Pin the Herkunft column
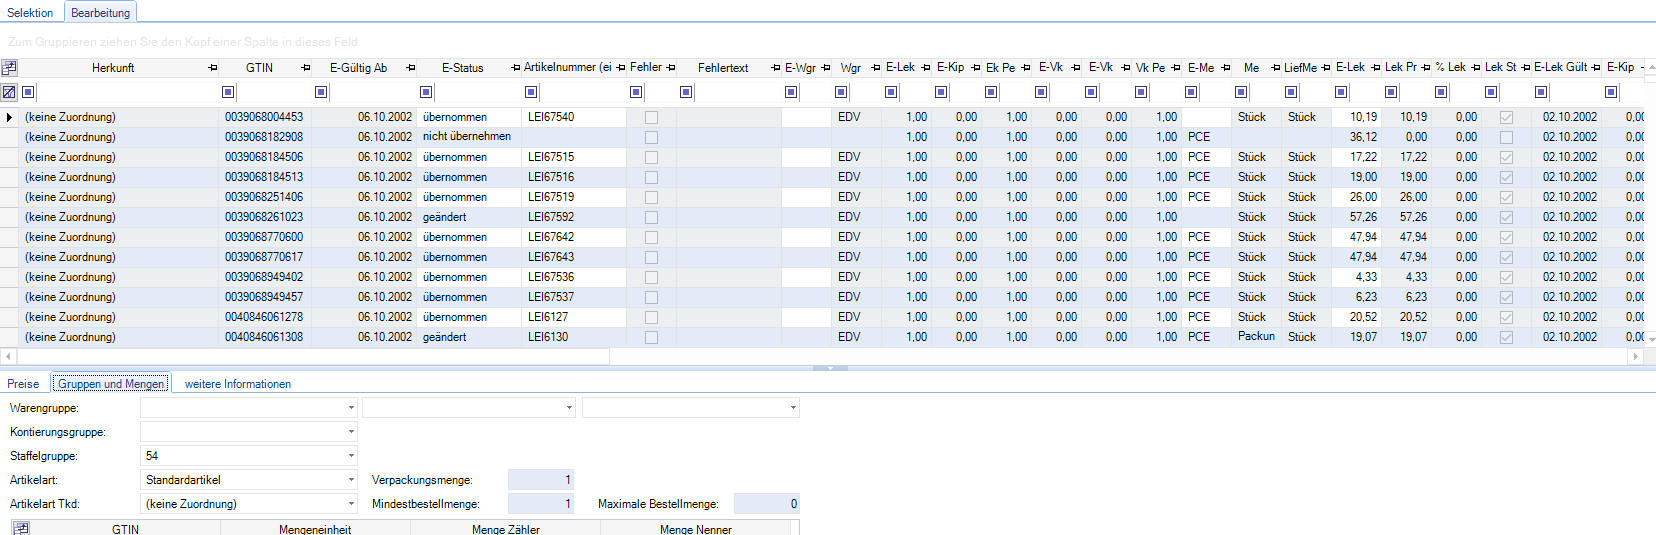The image size is (1656, 535). tap(212, 68)
